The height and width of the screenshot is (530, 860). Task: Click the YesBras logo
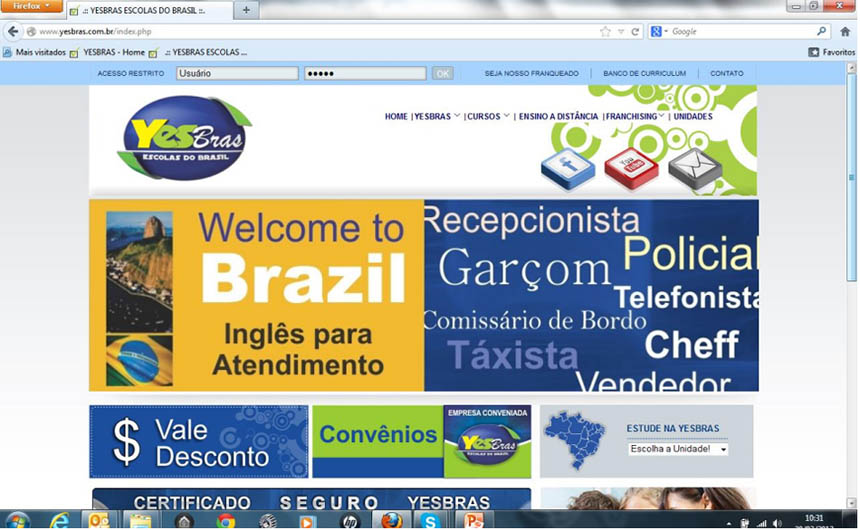pyautogui.click(x=184, y=137)
